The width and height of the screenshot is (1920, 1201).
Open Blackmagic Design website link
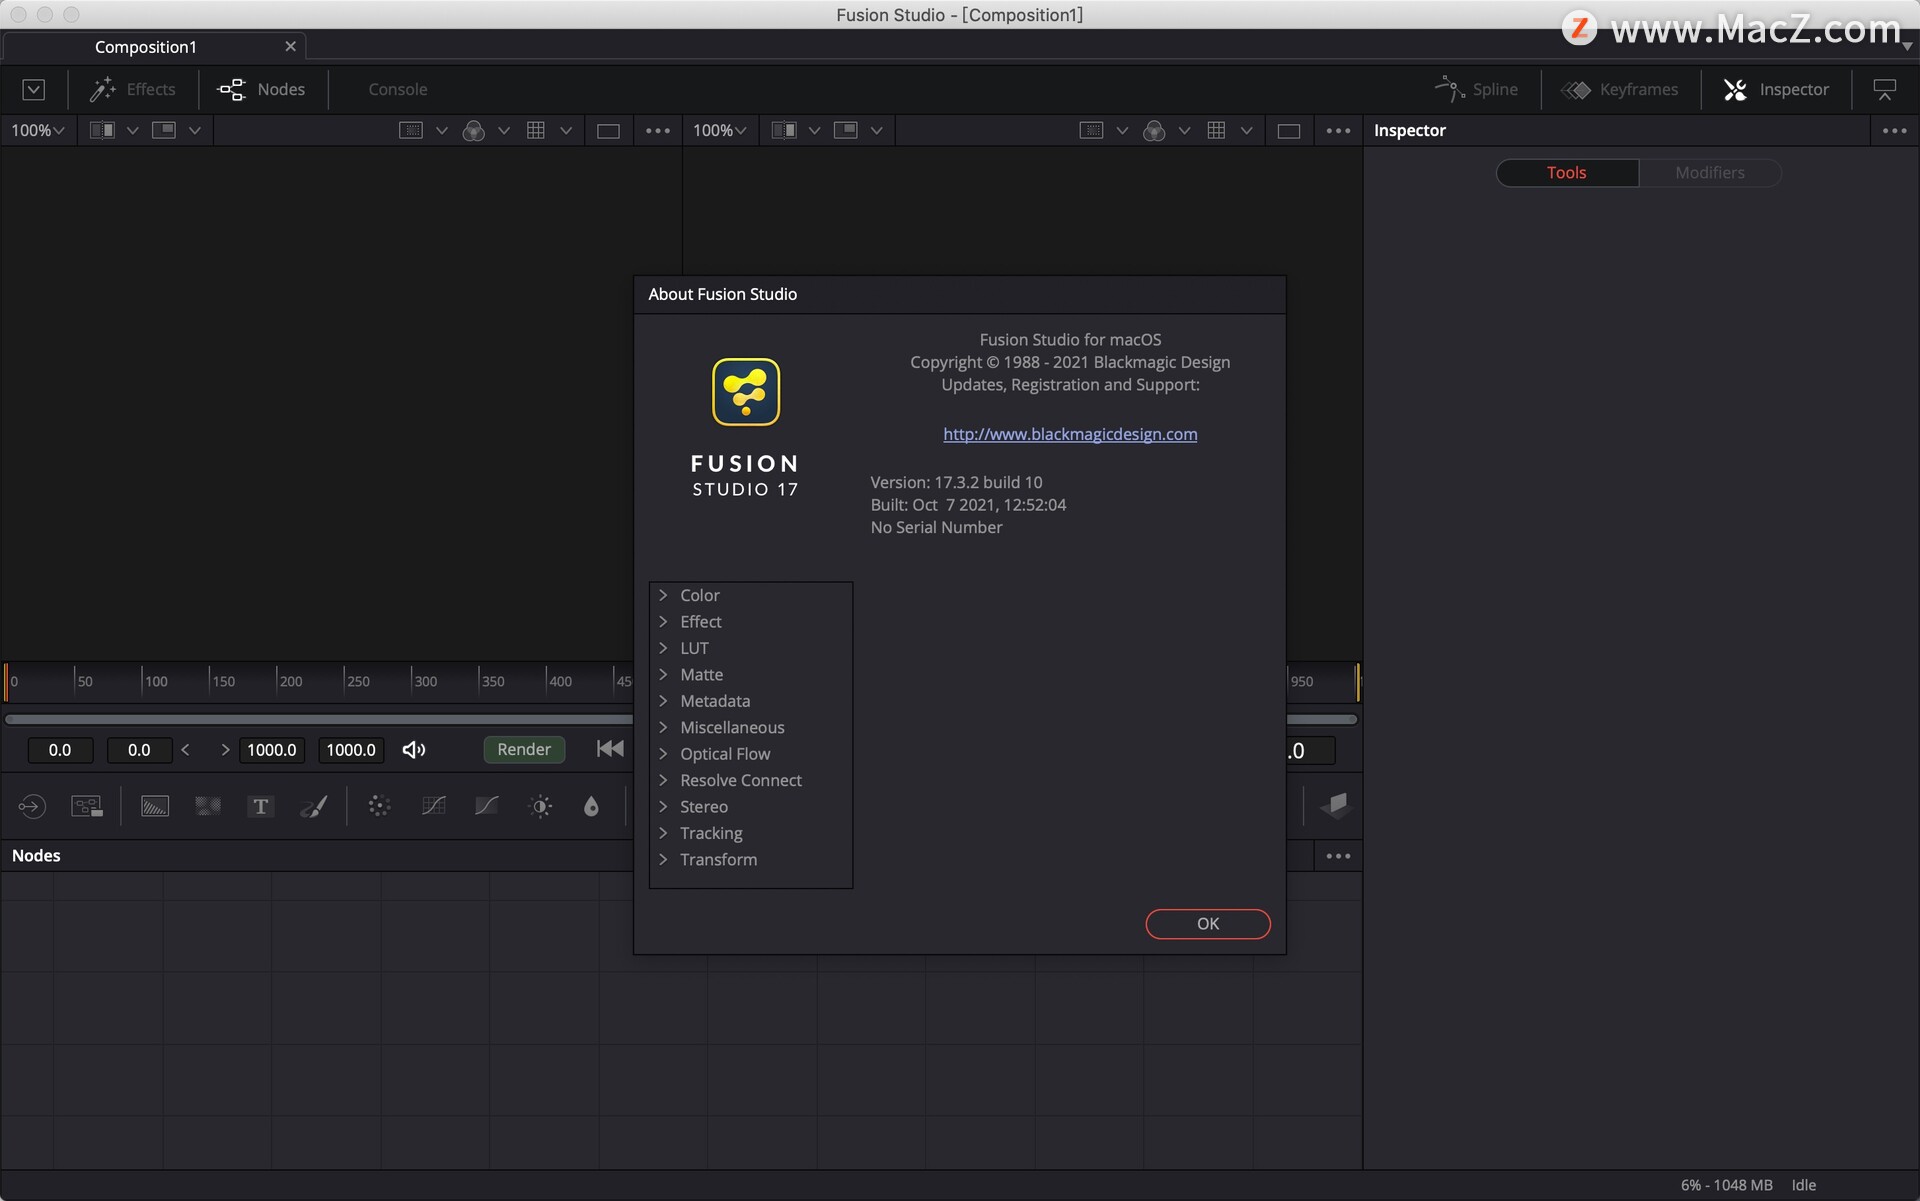[x=1069, y=433]
